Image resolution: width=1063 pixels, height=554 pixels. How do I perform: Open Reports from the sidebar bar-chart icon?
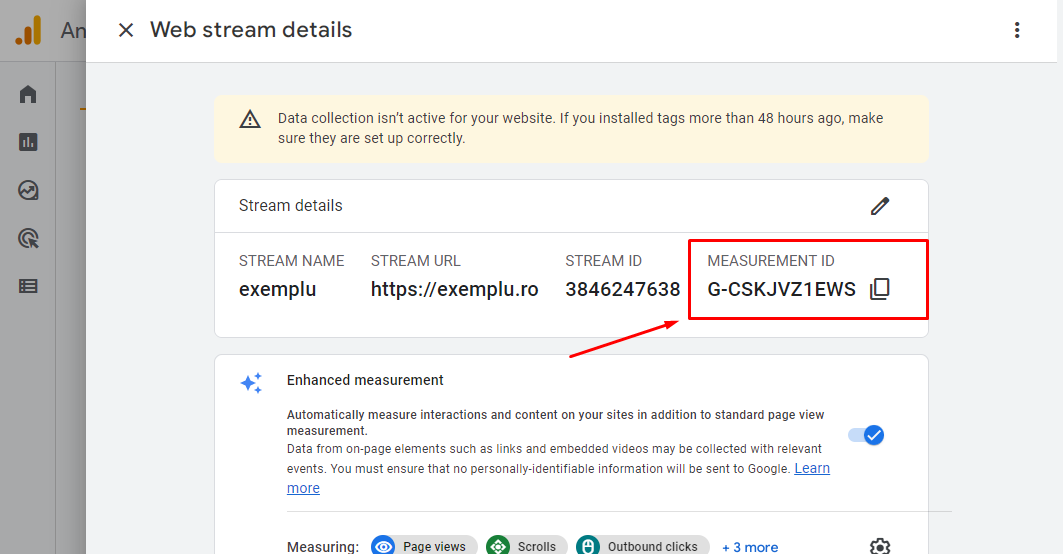pyautogui.click(x=28, y=142)
